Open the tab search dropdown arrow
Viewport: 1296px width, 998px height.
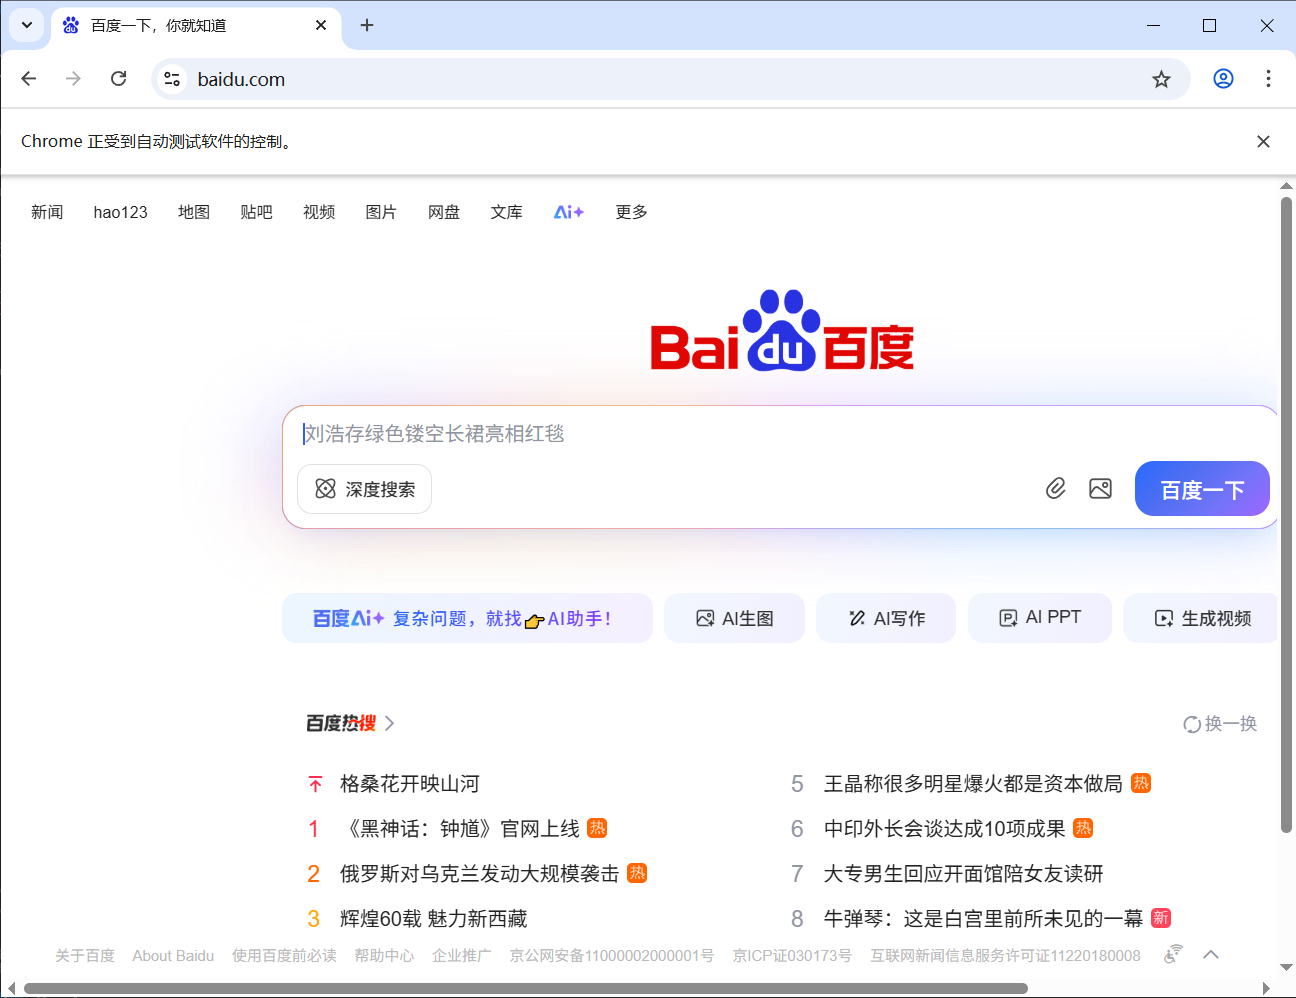click(x=27, y=25)
